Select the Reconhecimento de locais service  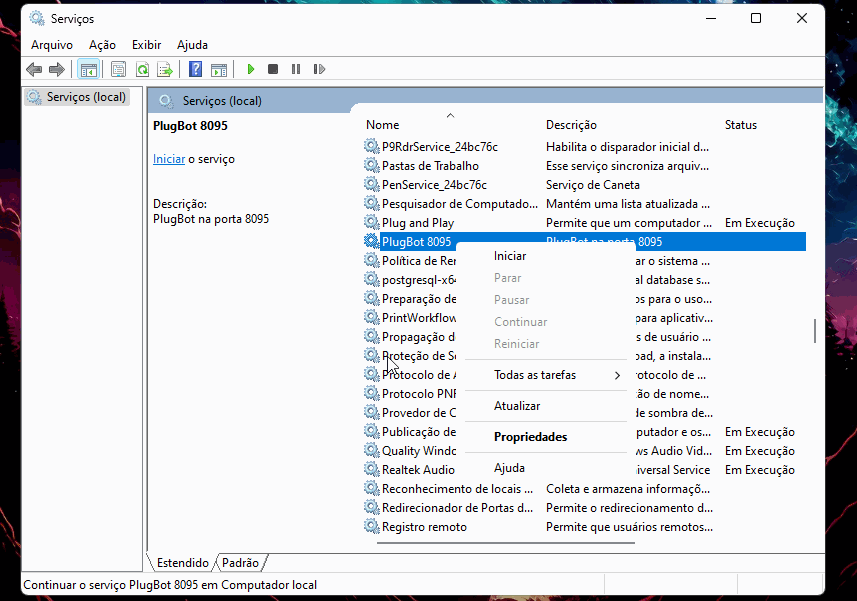pyautogui.click(x=457, y=488)
